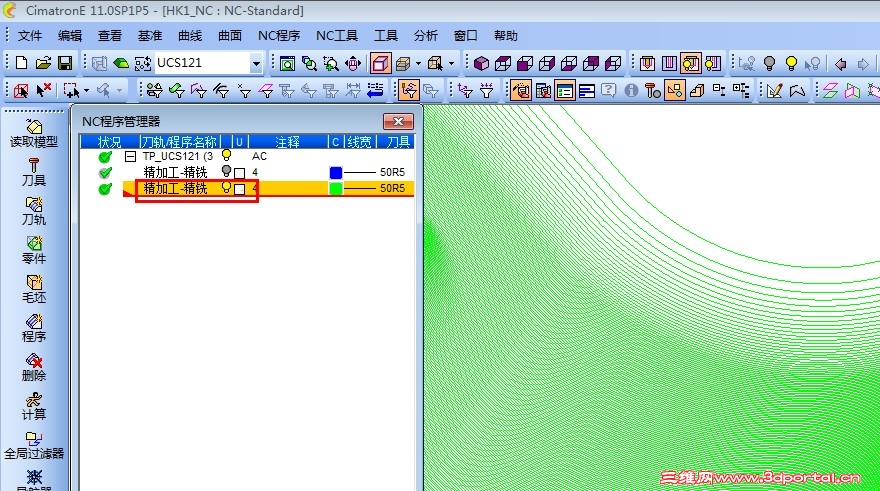Run 计算 (Calculate) from sidebar
Image resolution: width=880 pixels, height=491 pixels.
34,406
